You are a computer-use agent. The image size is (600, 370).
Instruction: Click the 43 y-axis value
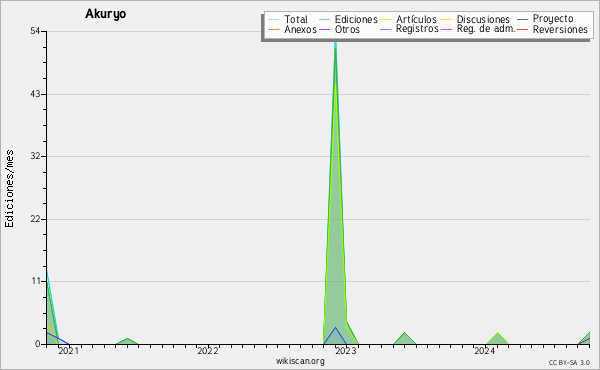click(35, 94)
